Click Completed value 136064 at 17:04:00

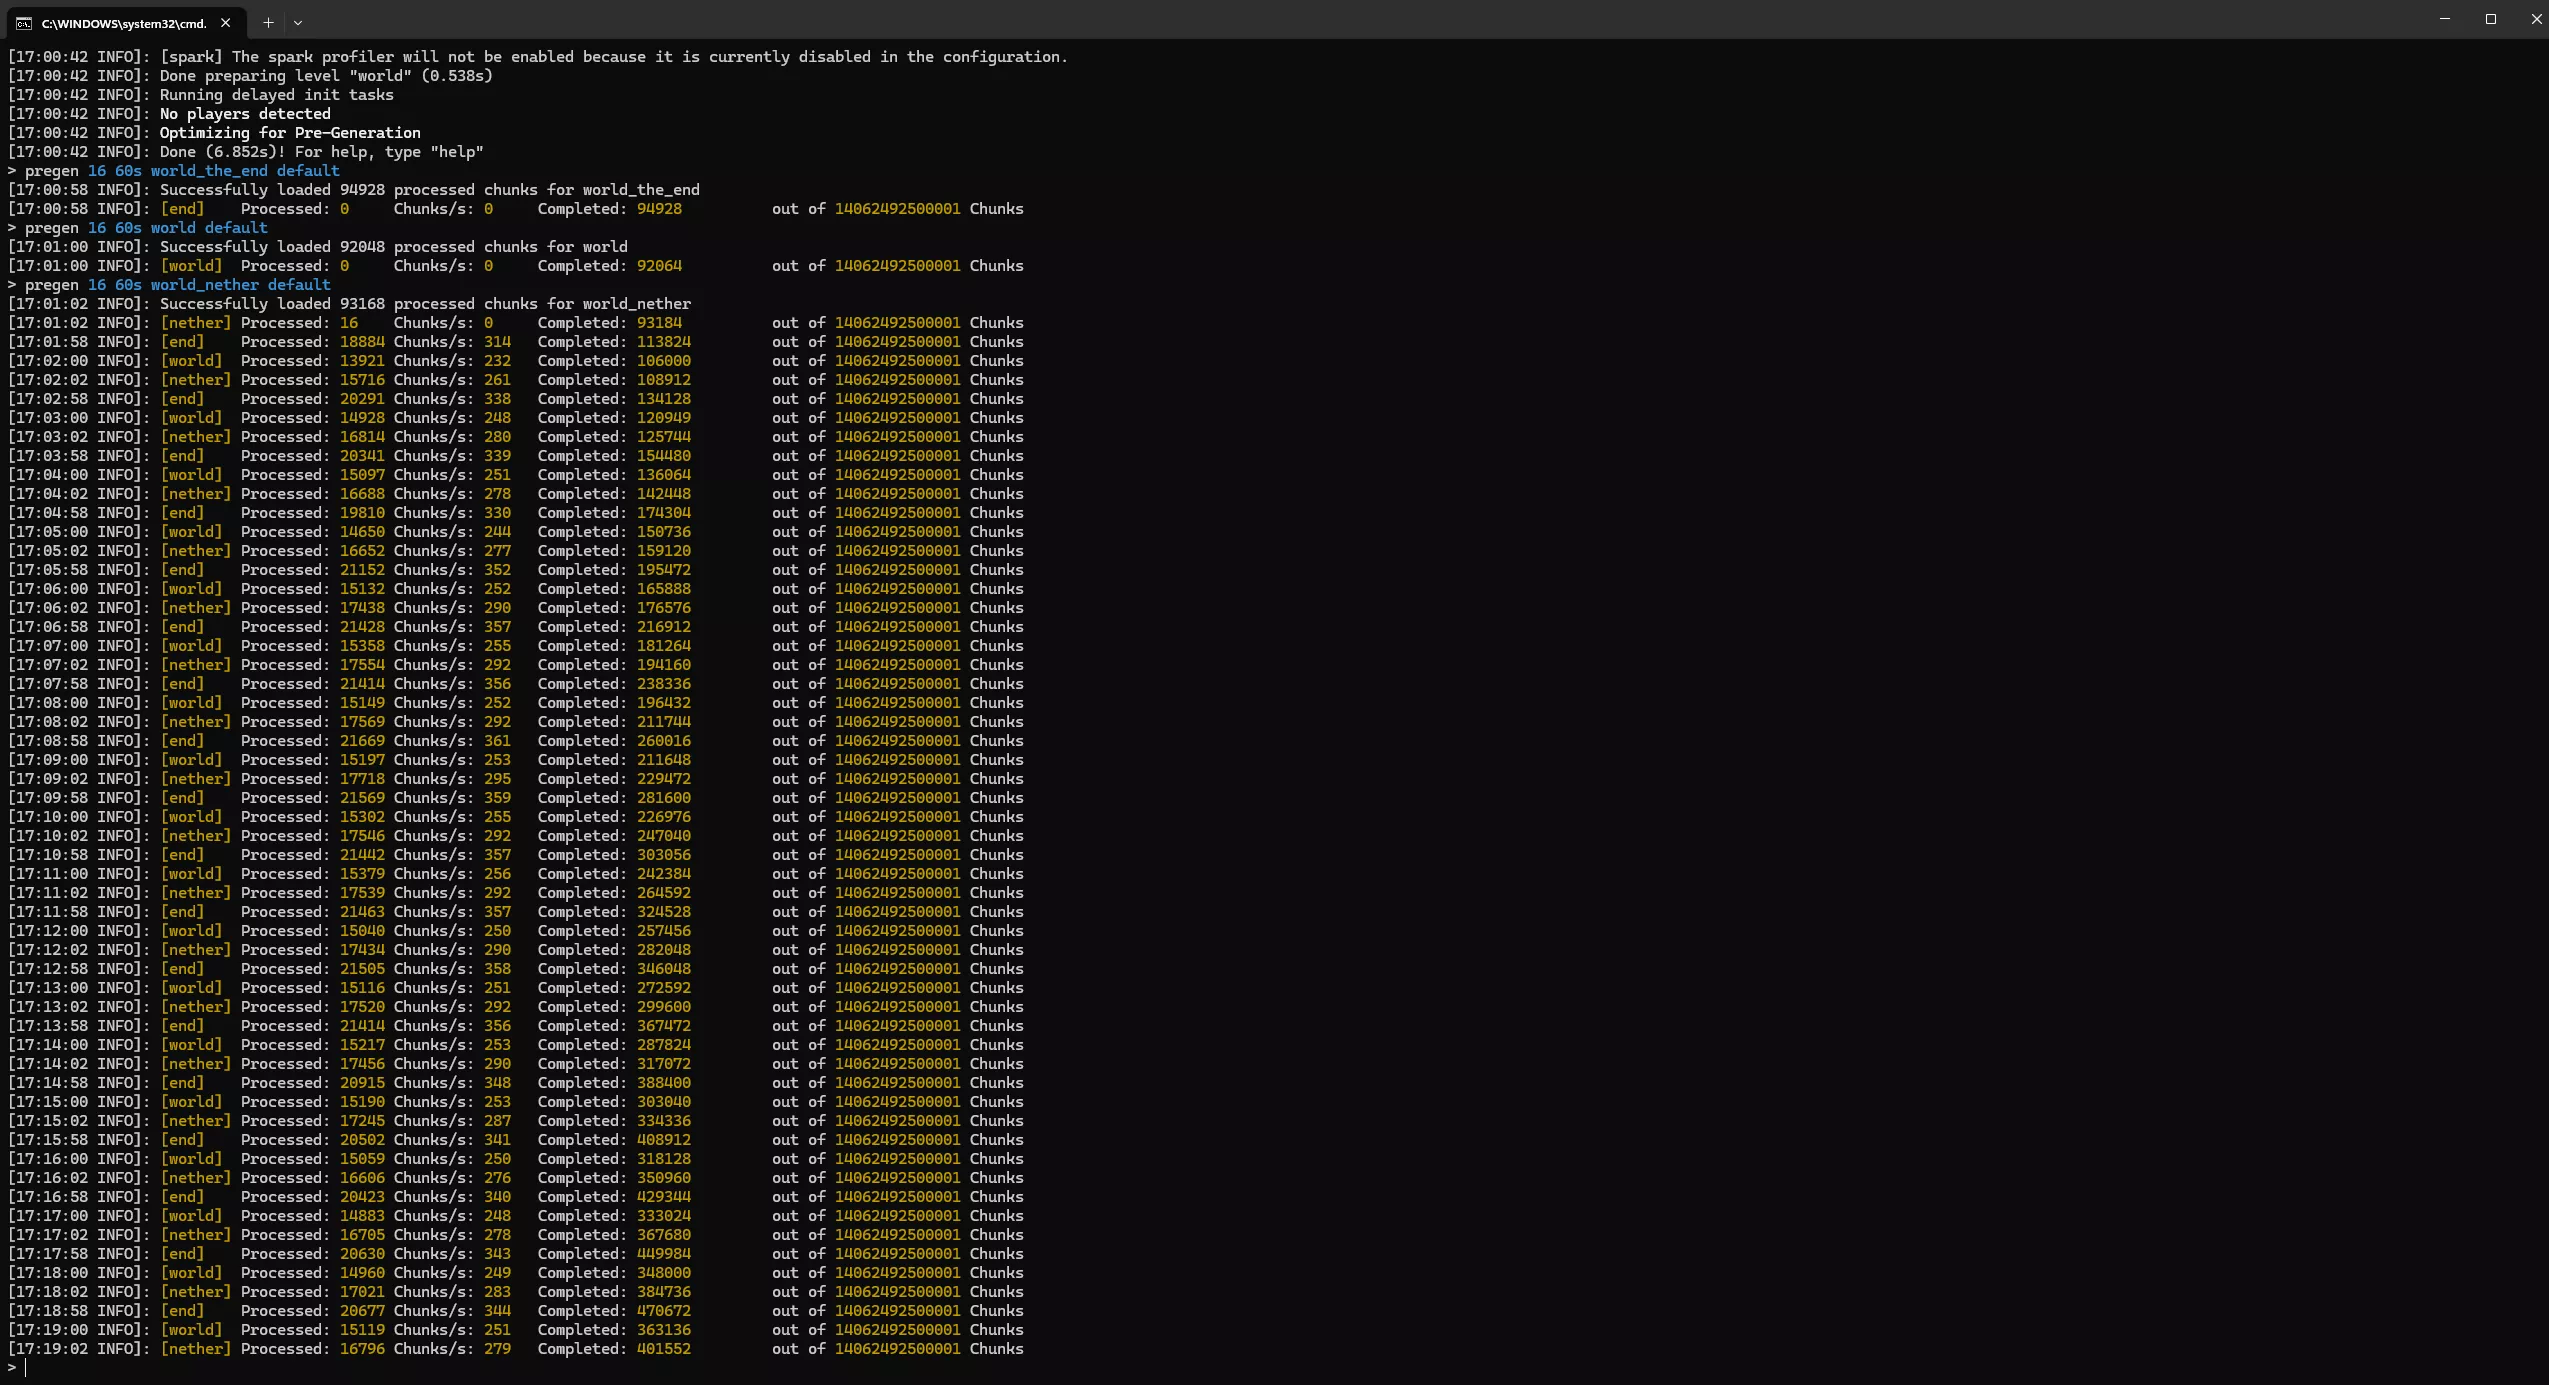[664, 475]
